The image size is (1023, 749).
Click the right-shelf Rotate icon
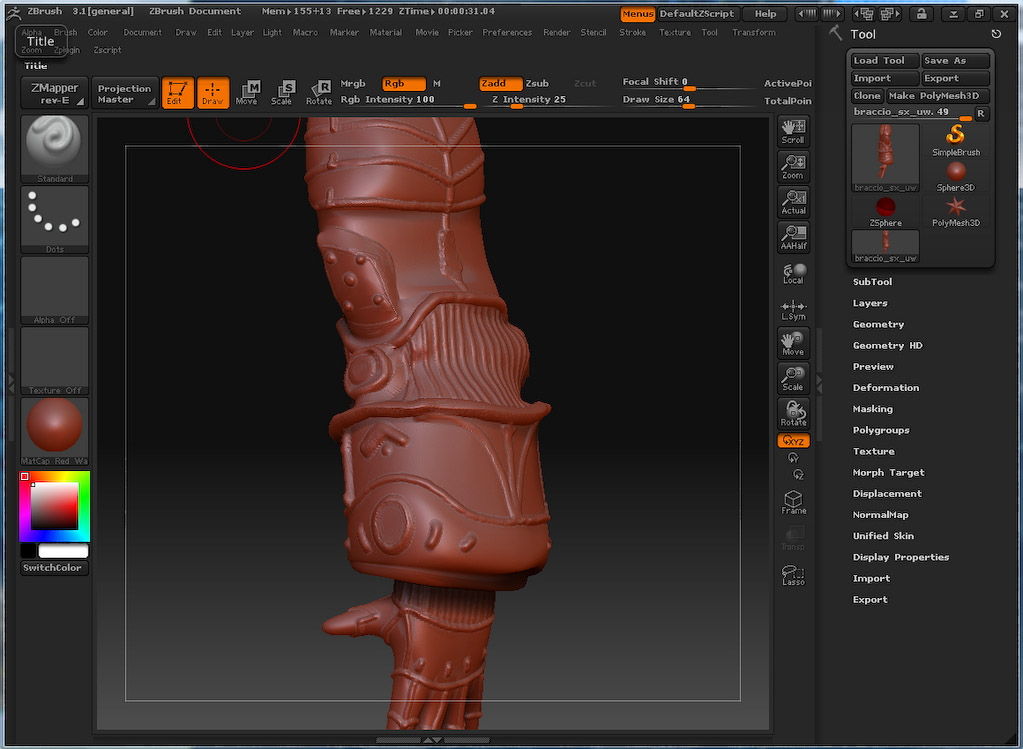(x=793, y=413)
